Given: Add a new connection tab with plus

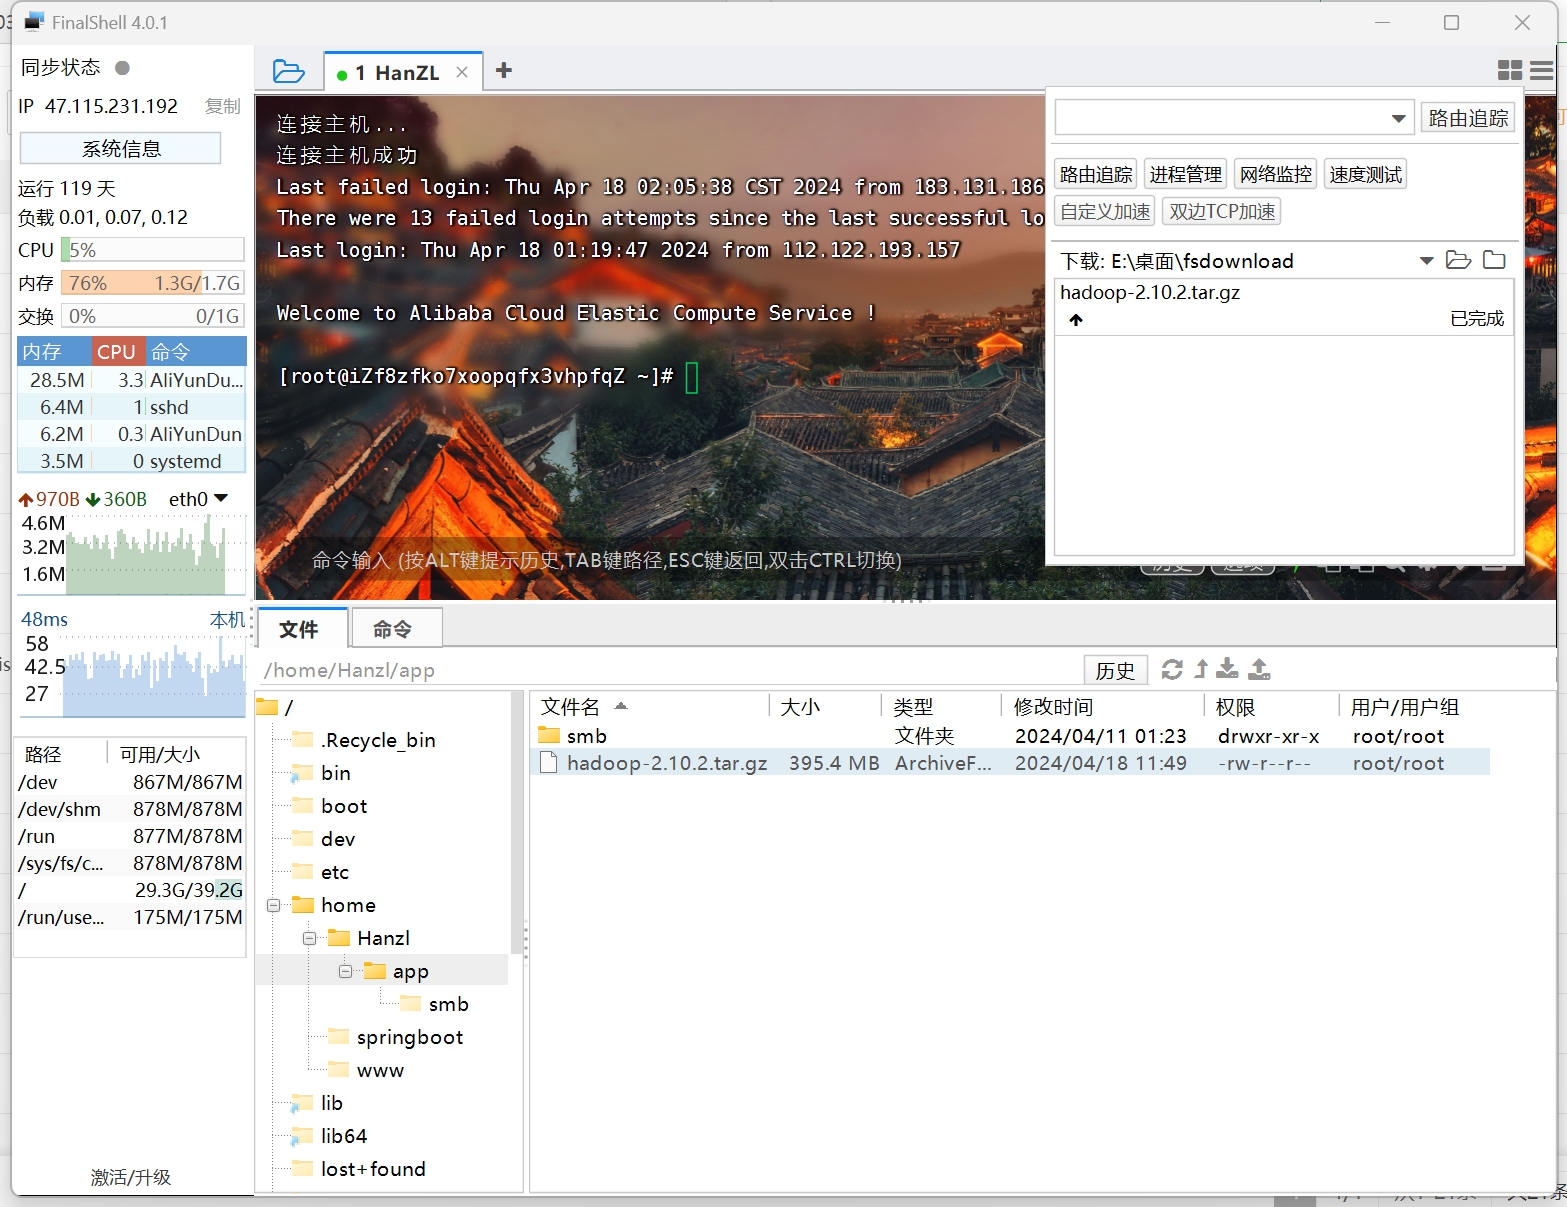Looking at the screenshot, I should tap(504, 70).
